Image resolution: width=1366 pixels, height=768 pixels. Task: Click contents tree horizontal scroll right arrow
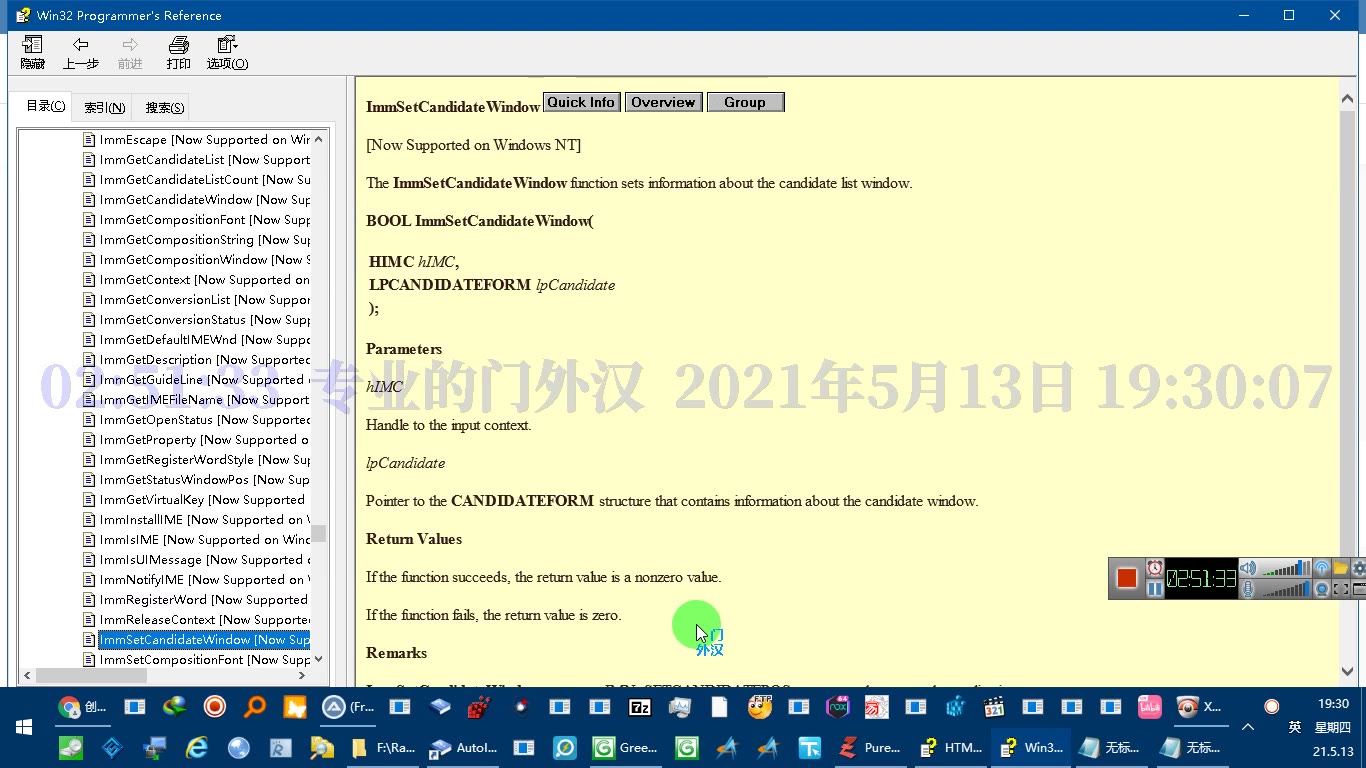[302, 676]
